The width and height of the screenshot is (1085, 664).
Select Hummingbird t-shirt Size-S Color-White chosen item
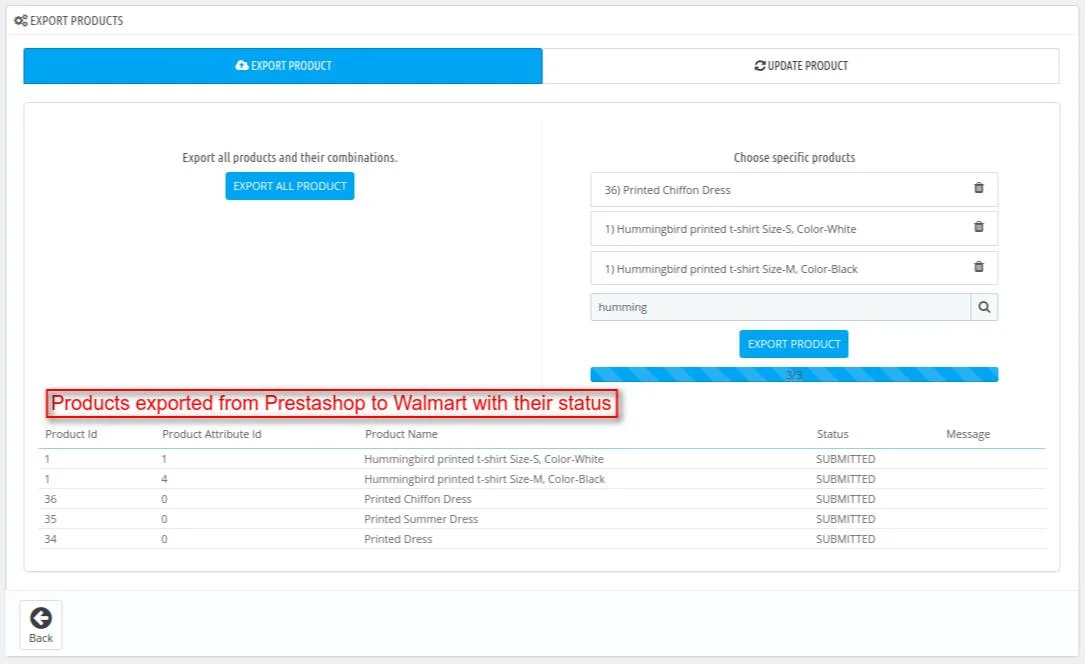pos(794,229)
